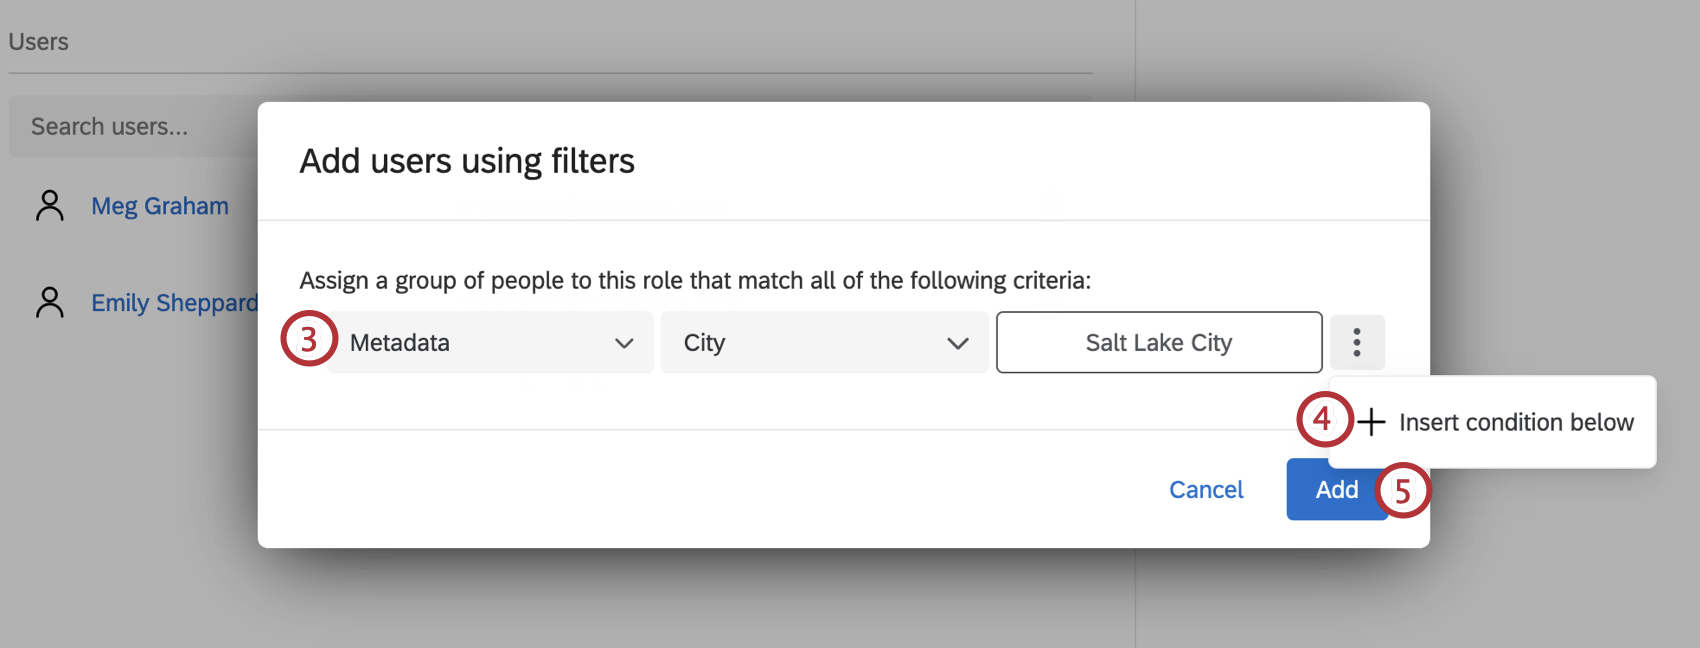The image size is (1700, 648).
Task: Click the Salt Lake City value field
Action: point(1158,342)
